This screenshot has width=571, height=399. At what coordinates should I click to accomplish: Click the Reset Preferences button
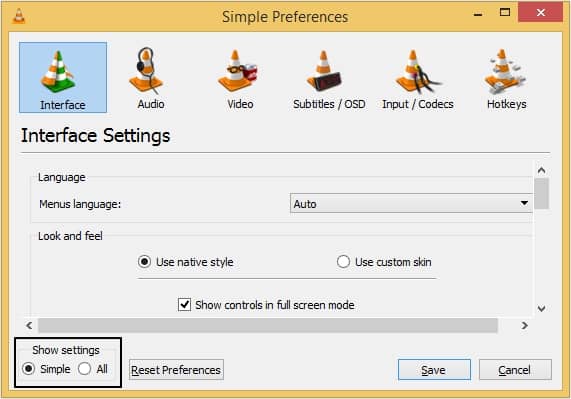click(176, 370)
